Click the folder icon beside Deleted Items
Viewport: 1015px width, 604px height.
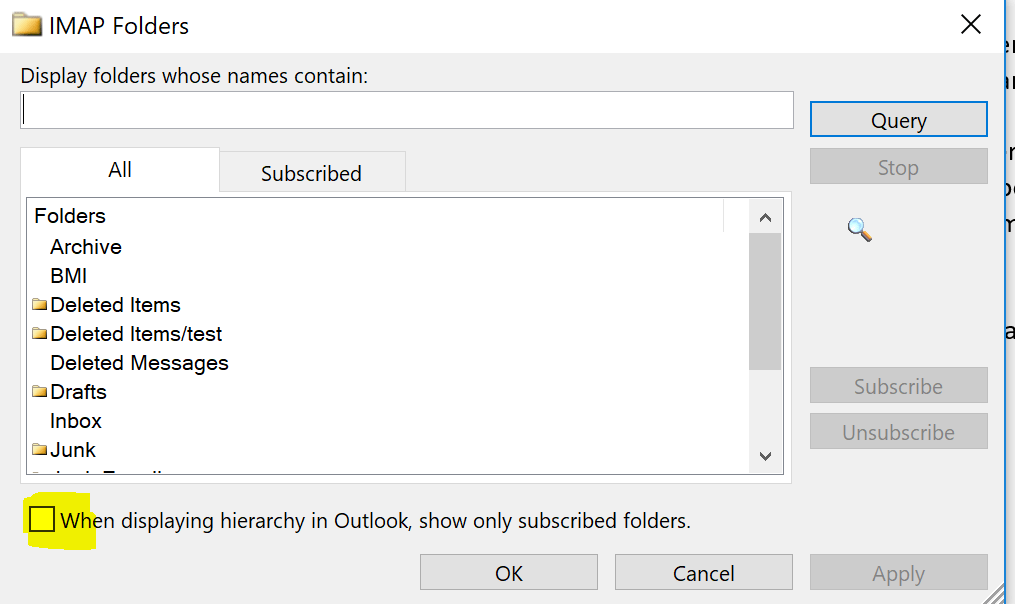pyautogui.click(x=39, y=305)
